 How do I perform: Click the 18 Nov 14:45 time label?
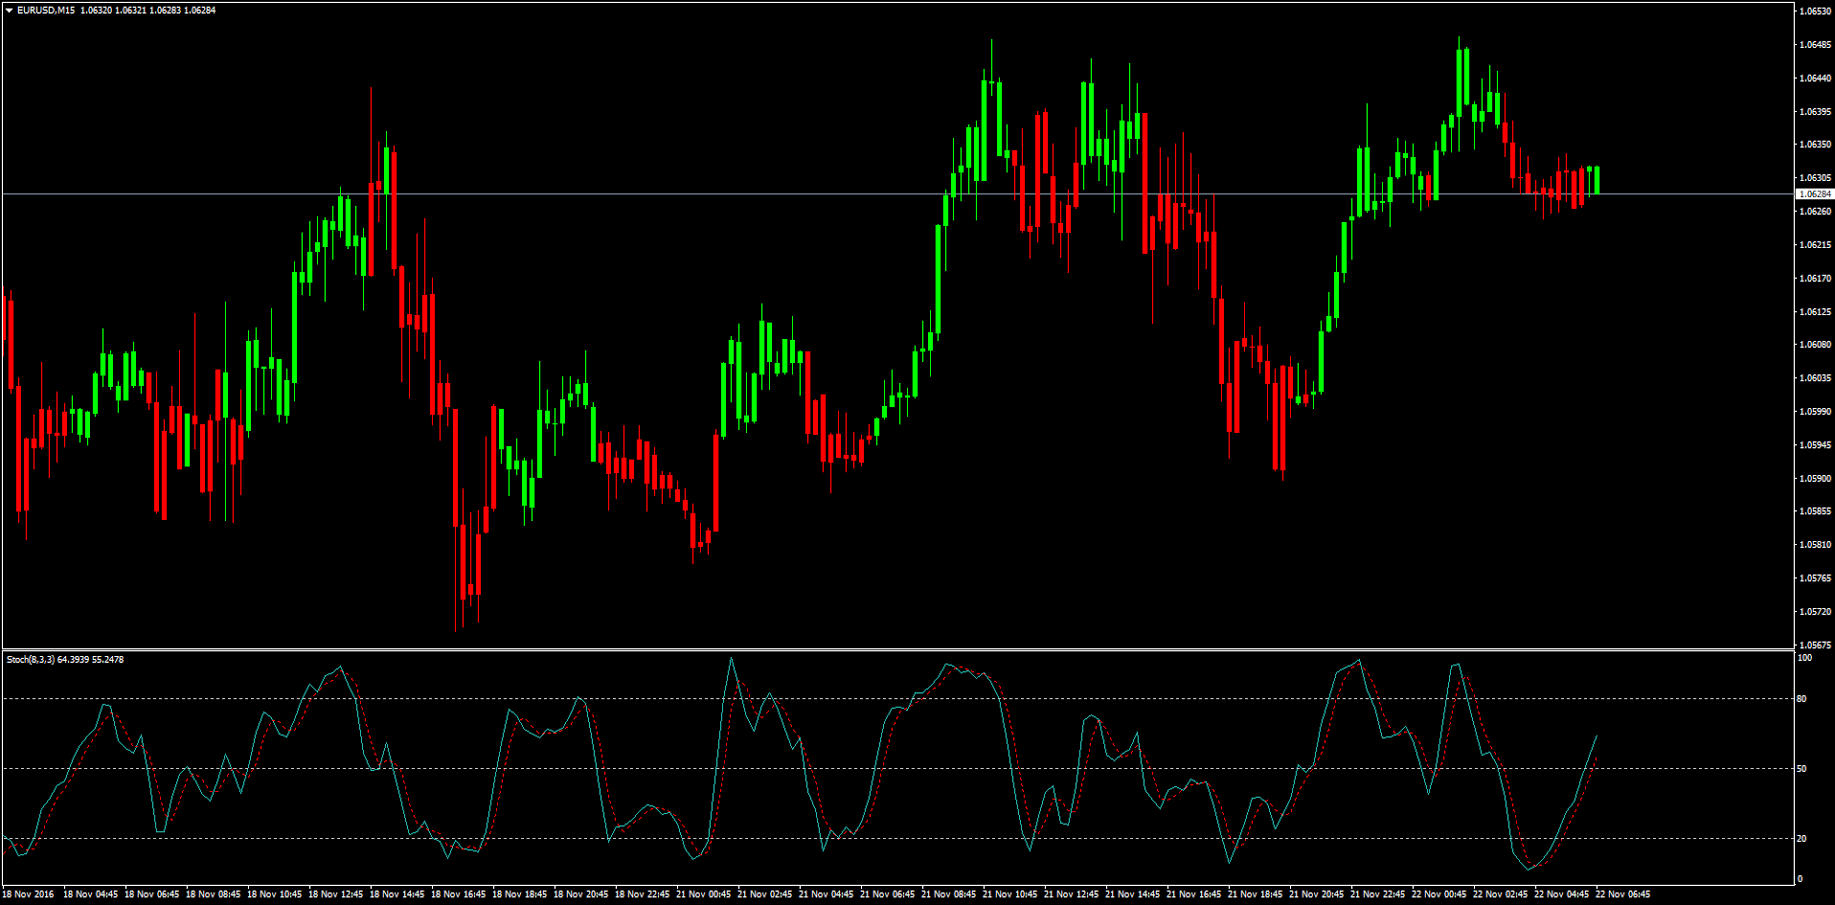tap(397, 894)
